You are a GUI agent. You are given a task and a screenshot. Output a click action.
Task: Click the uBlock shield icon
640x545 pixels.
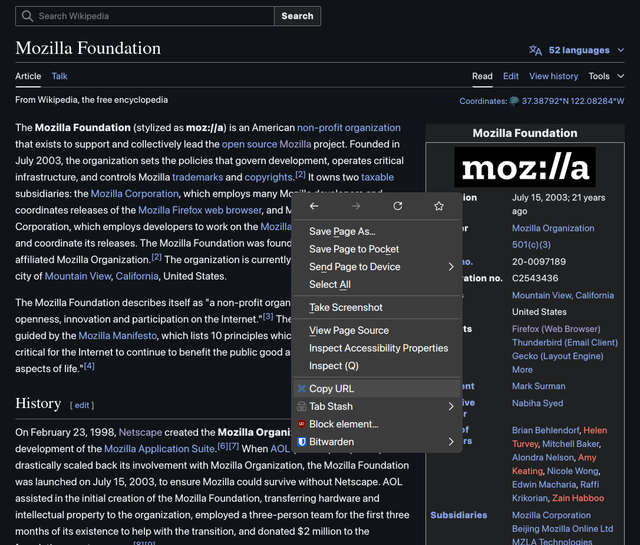[x=302, y=424]
